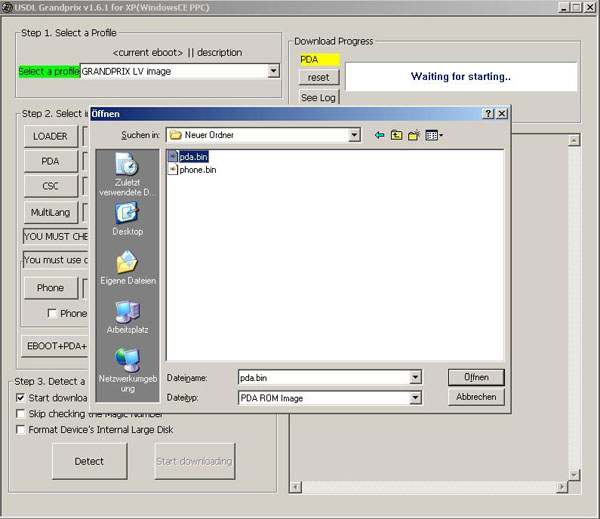The height and width of the screenshot is (519, 600).
Task: Open Netzwerkumgebung in the places sidebar
Action: click(x=127, y=367)
